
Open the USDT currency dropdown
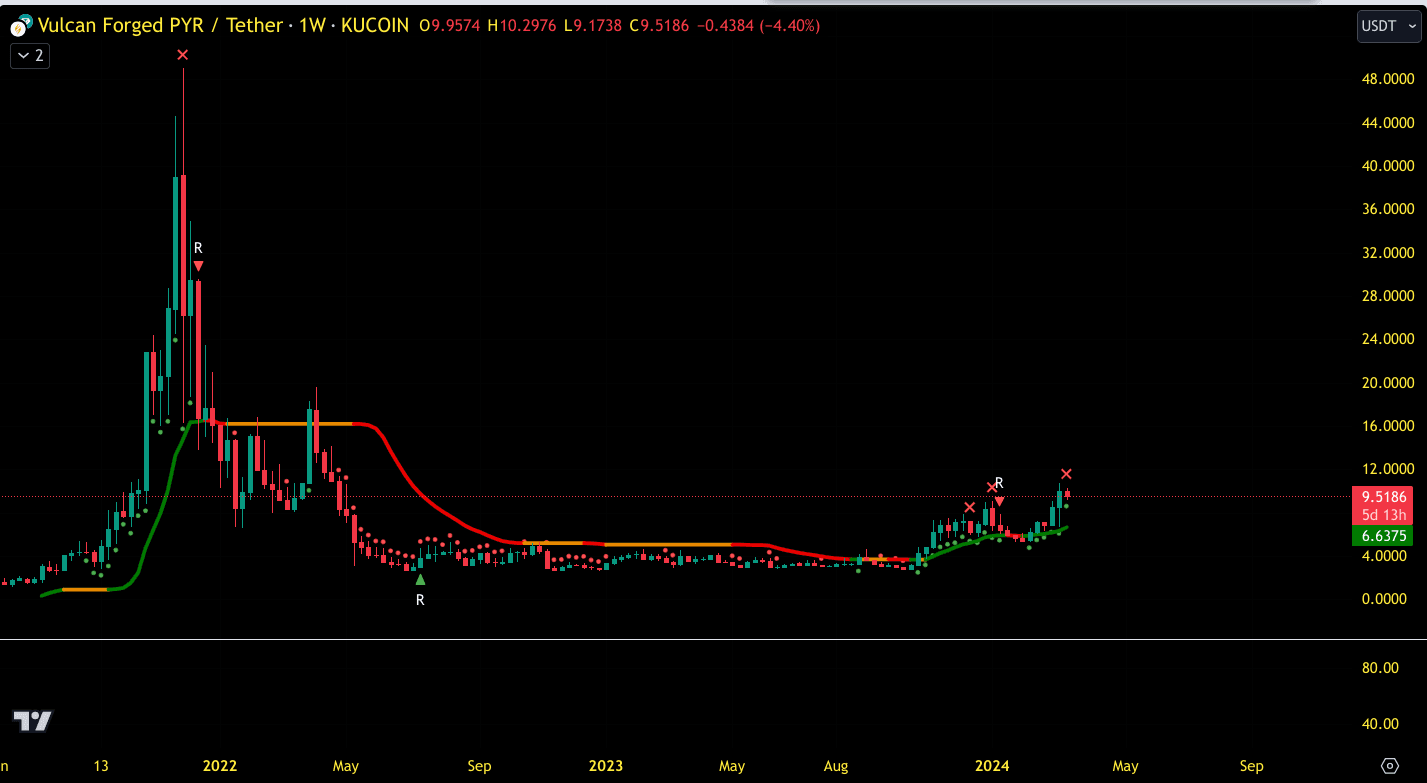(1388, 26)
